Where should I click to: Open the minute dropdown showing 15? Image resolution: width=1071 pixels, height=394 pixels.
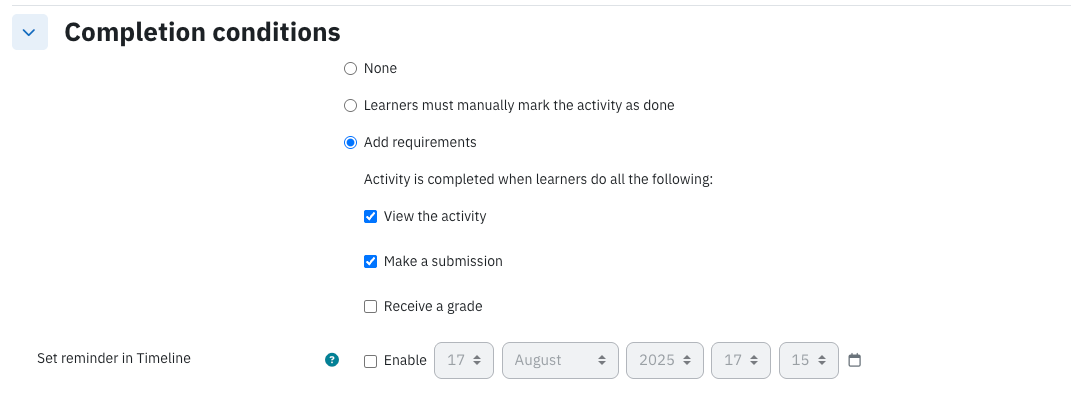[x=809, y=360]
